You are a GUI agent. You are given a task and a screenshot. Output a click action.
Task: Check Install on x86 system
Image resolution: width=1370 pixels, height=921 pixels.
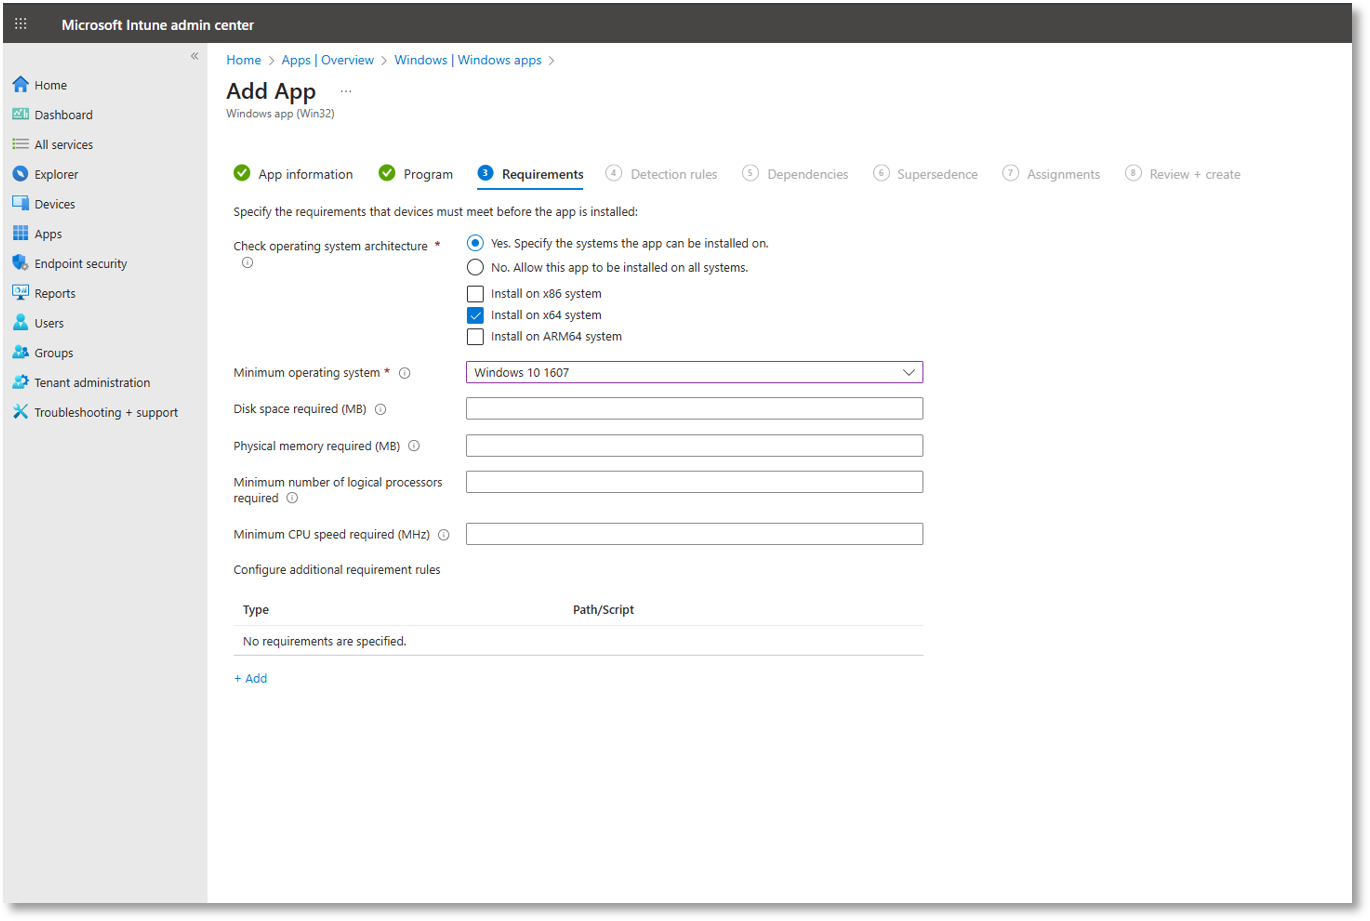pyautogui.click(x=475, y=294)
